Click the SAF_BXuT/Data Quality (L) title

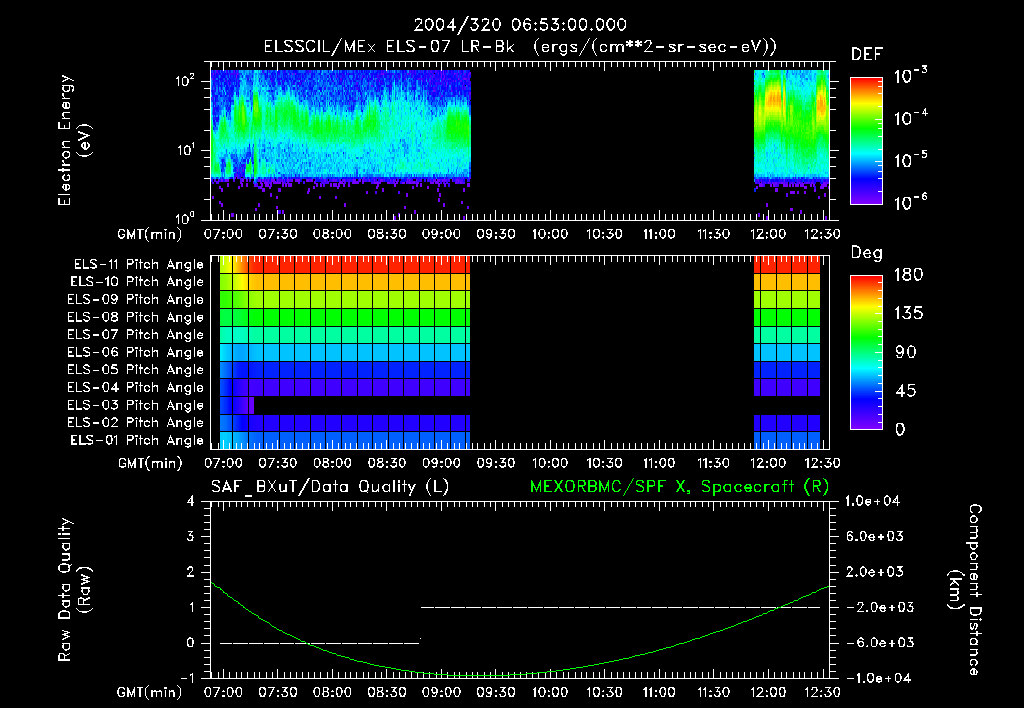330,487
